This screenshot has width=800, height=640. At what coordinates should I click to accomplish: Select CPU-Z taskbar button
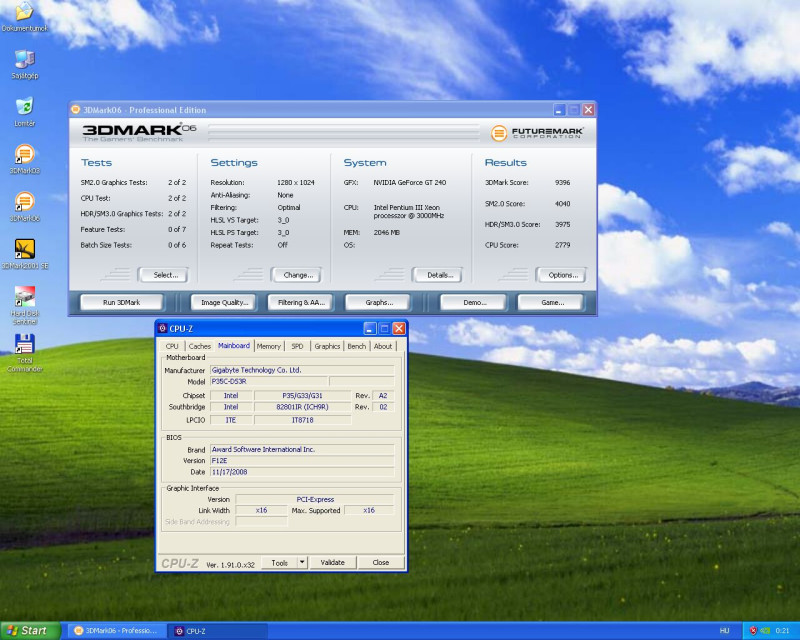(x=218, y=631)
